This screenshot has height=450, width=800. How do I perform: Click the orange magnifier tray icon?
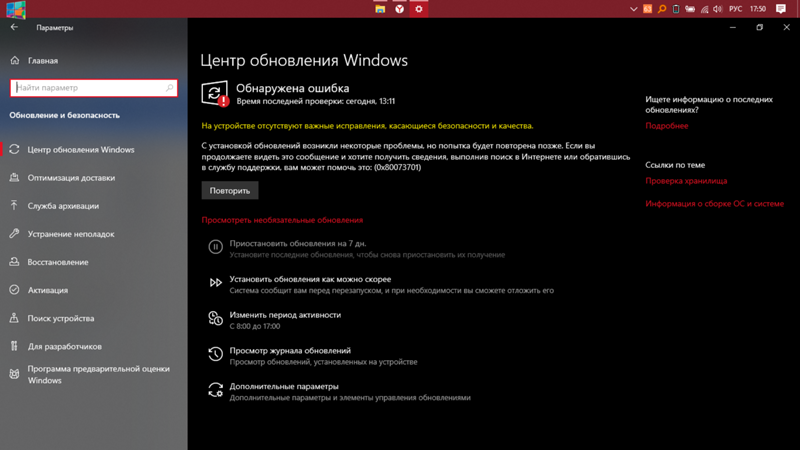[x=662, y=9]
